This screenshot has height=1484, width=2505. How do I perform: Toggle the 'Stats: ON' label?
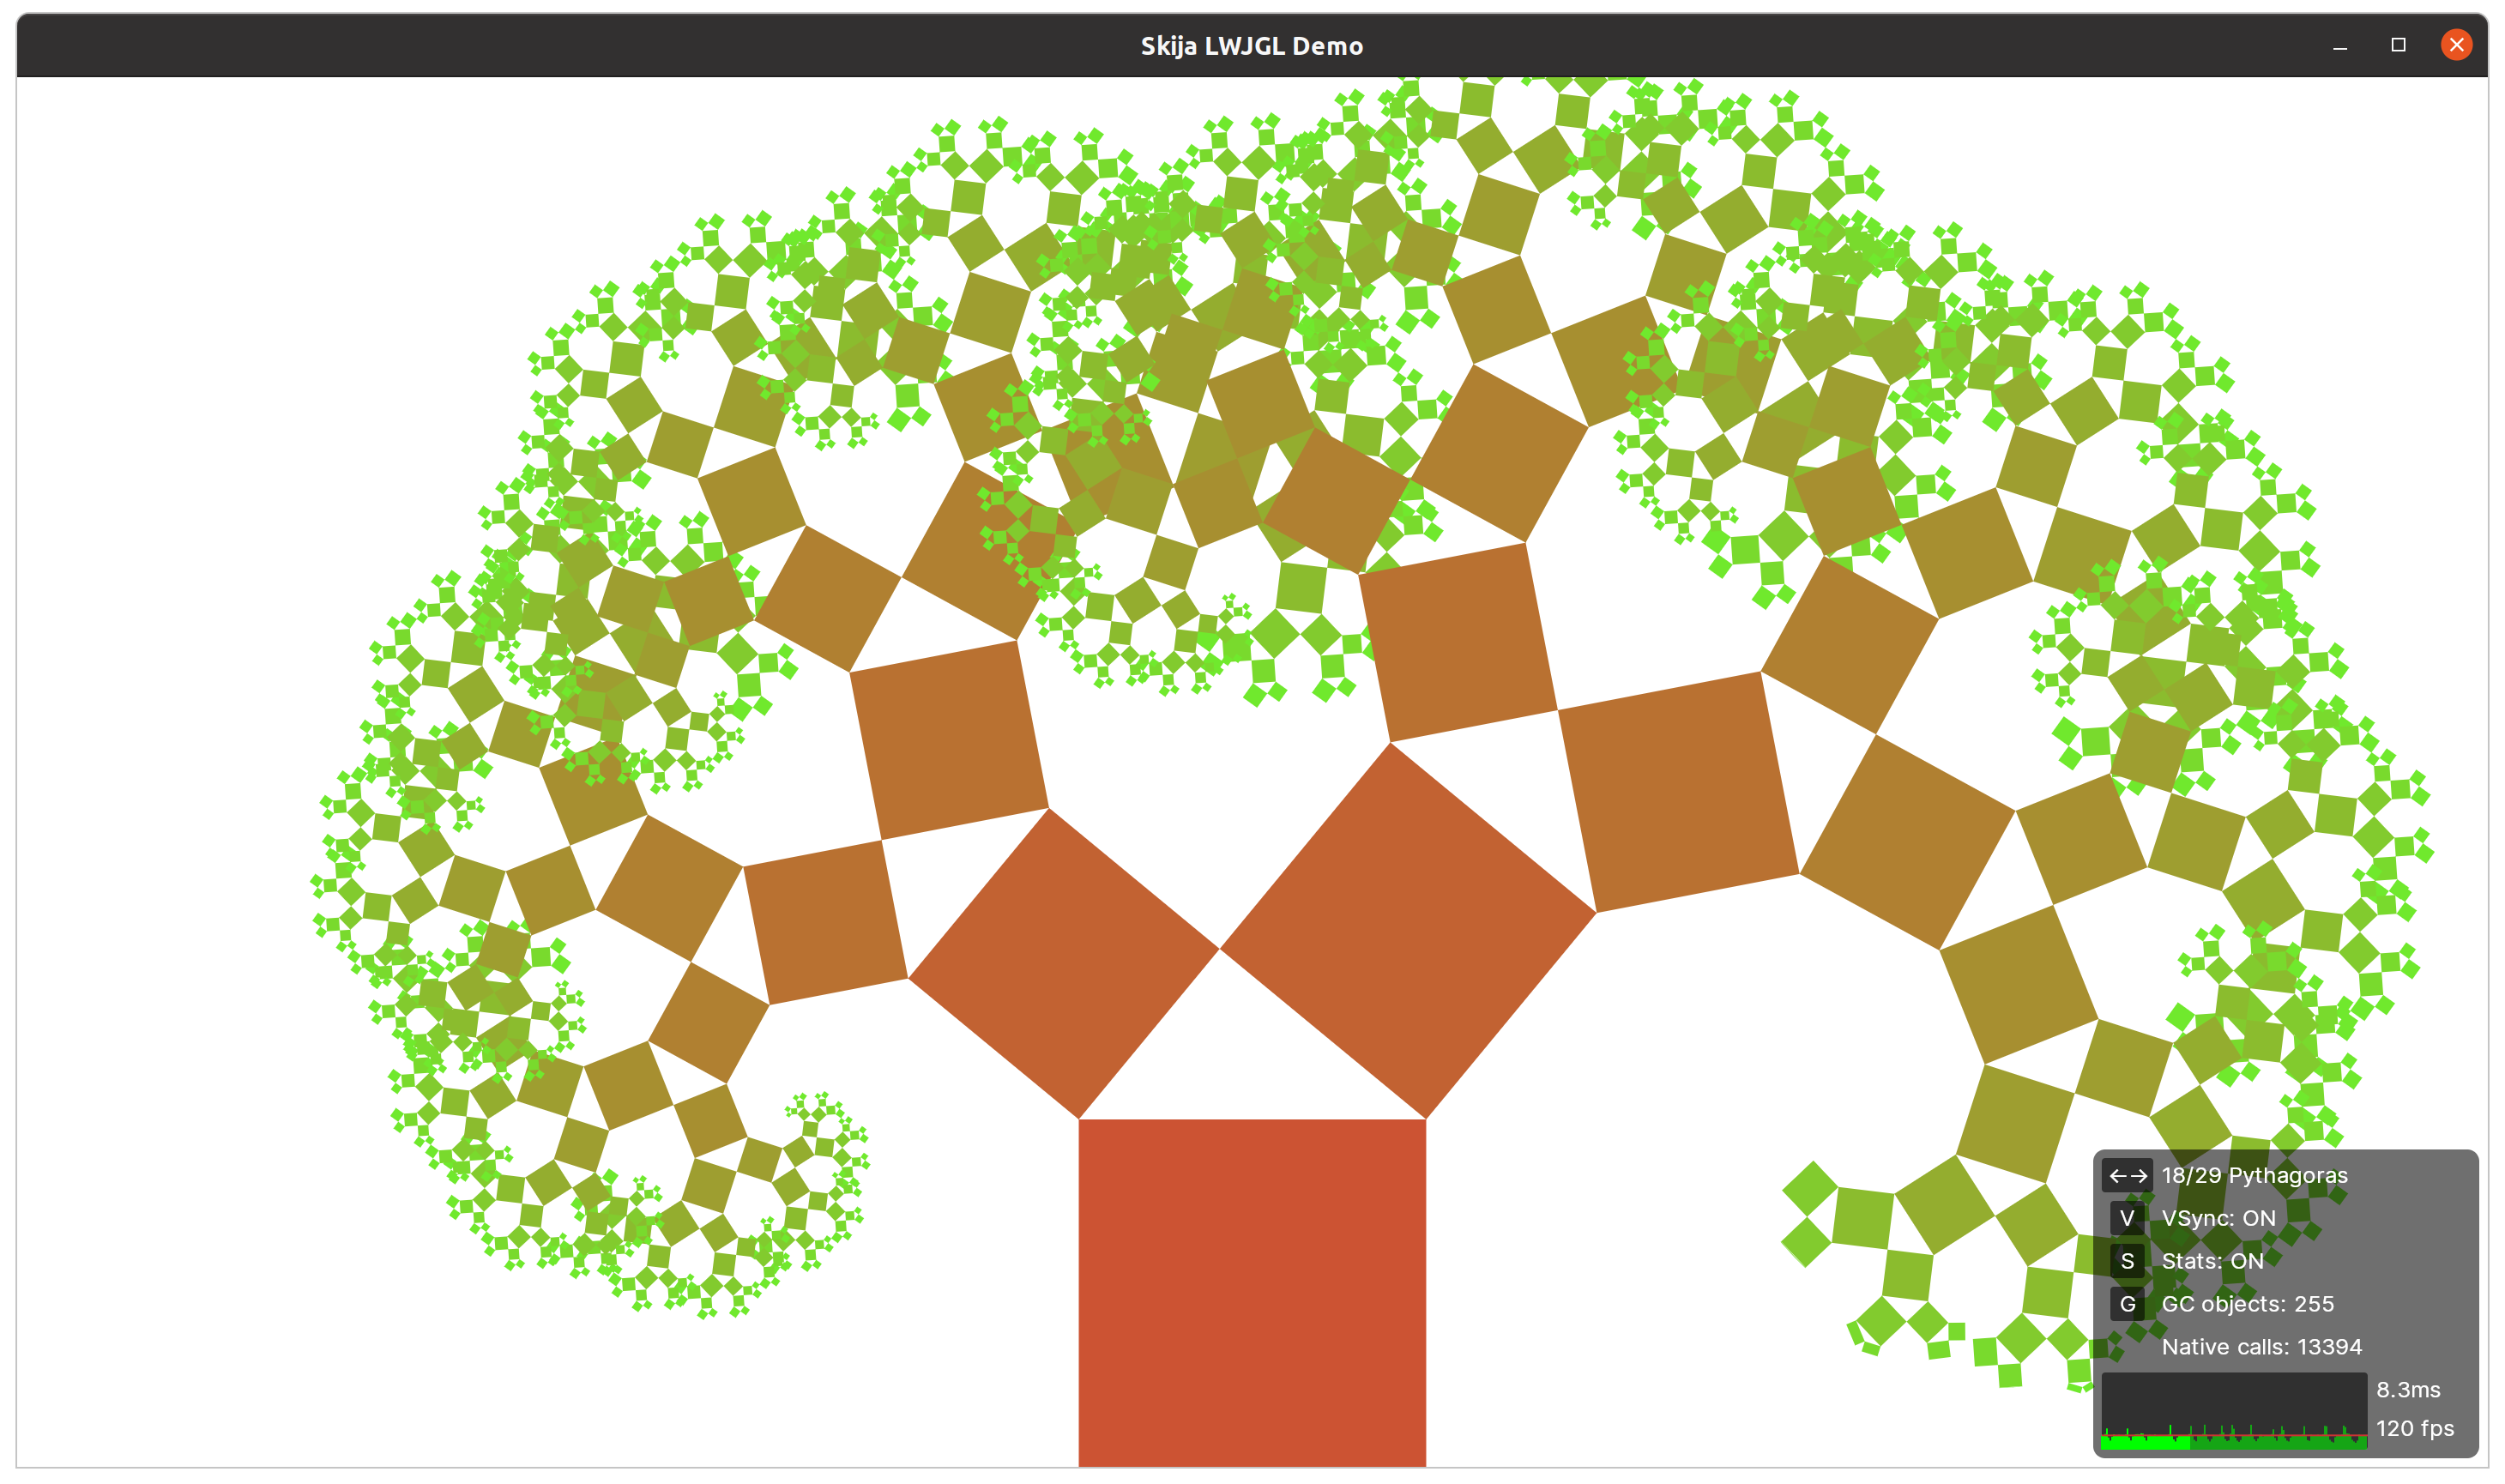tap(2212, 1261)
